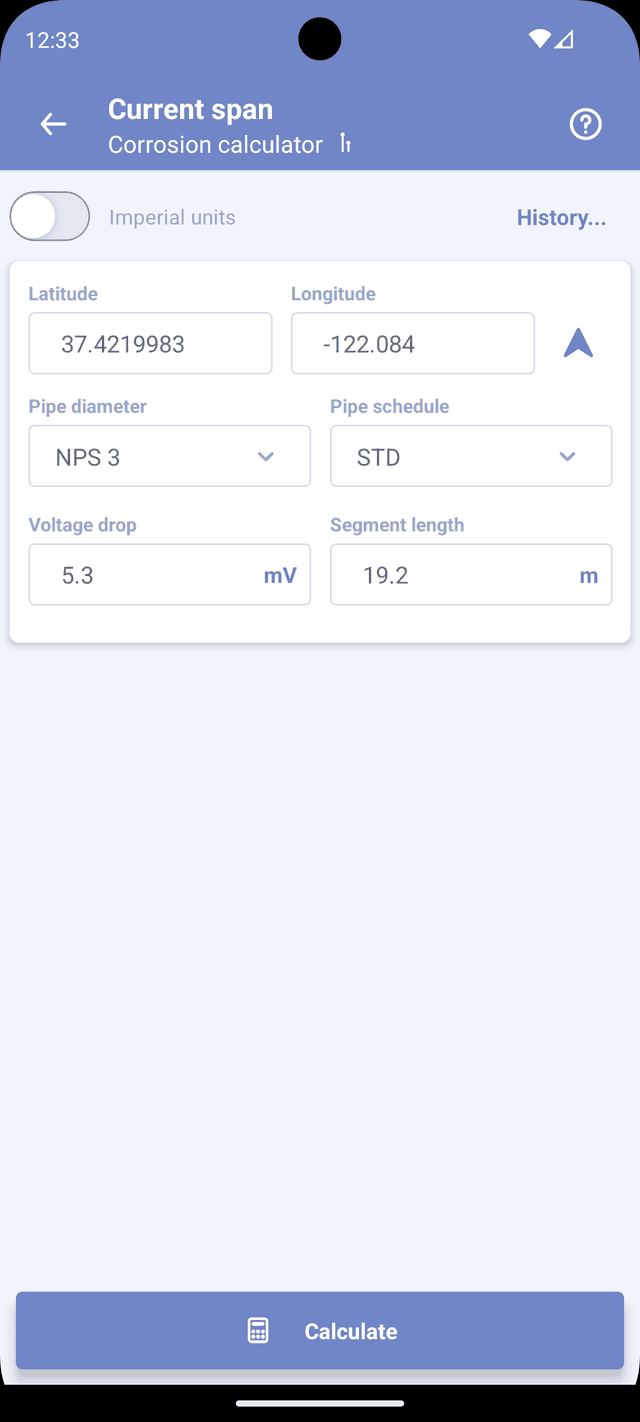Tap the Latitude input field
The image size is (640, 1422).
click(150, 344)
